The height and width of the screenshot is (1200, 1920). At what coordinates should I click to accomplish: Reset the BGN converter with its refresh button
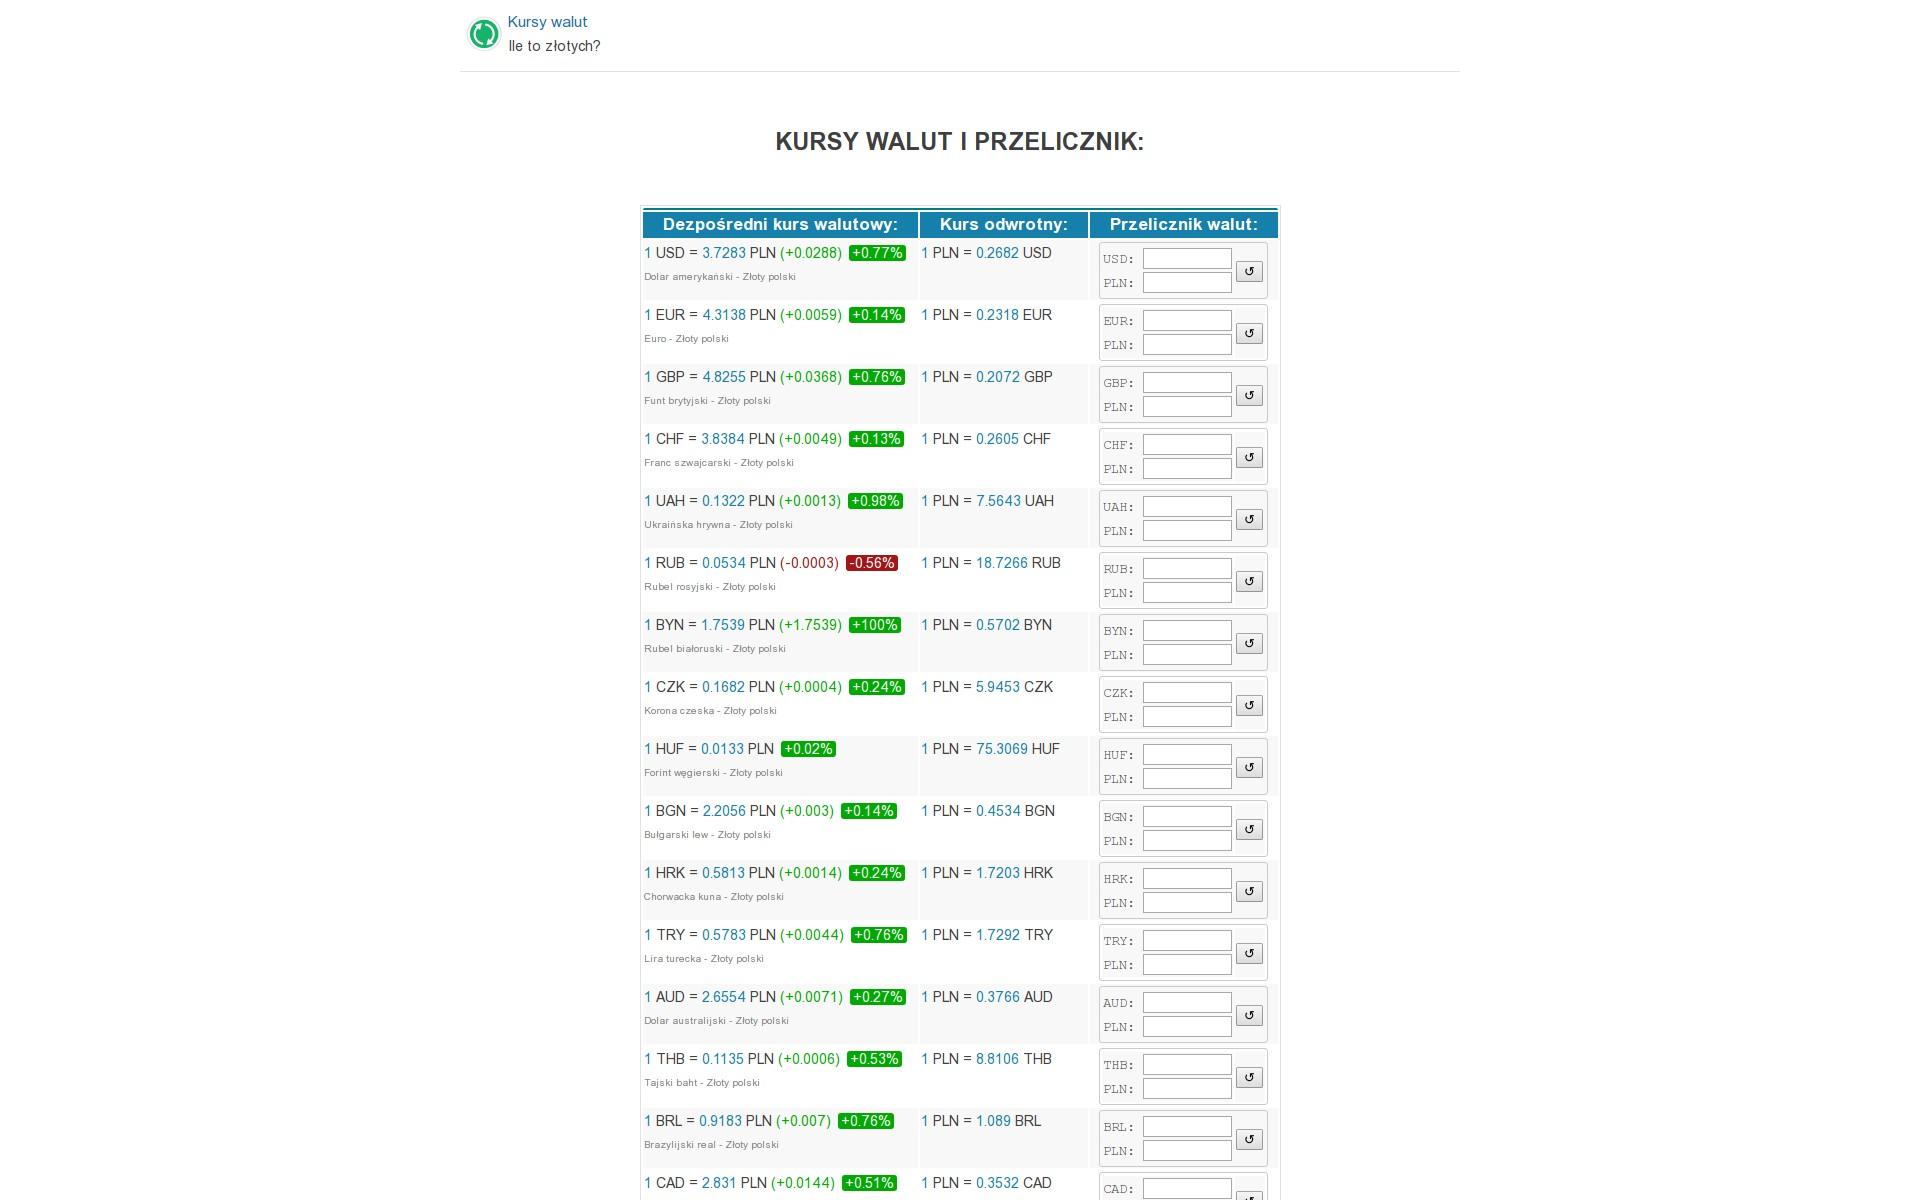(1249, 829)
